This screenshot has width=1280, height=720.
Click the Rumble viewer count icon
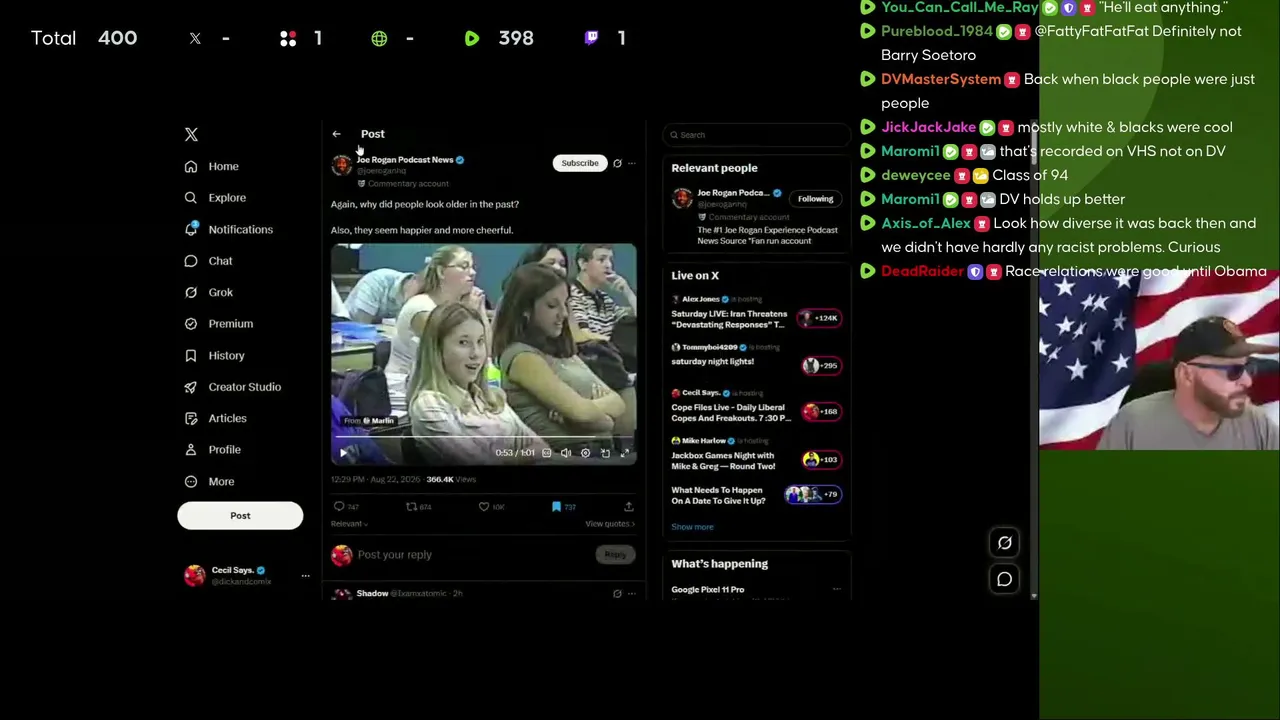click(x=472, y=38)
